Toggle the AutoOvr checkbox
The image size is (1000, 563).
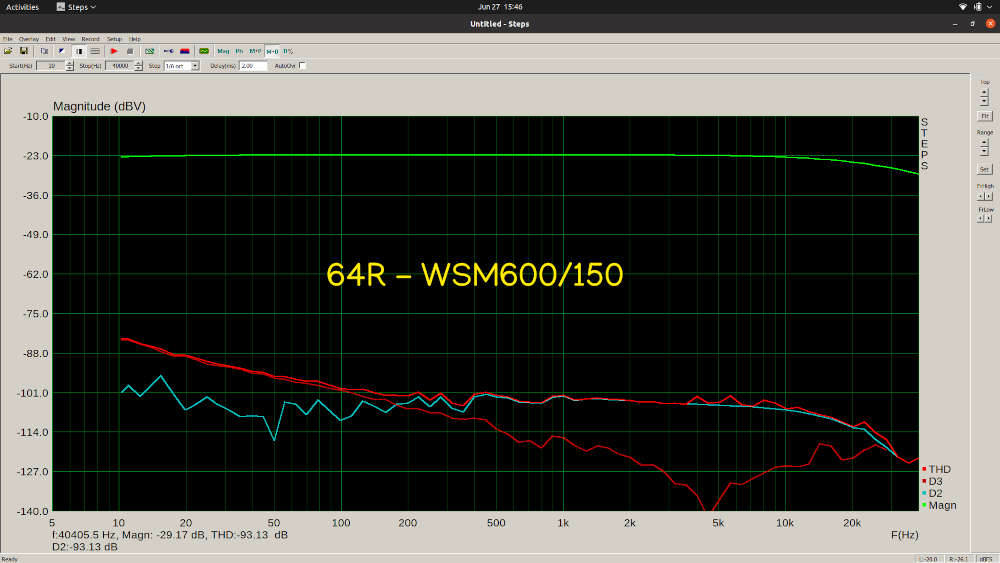302,66
